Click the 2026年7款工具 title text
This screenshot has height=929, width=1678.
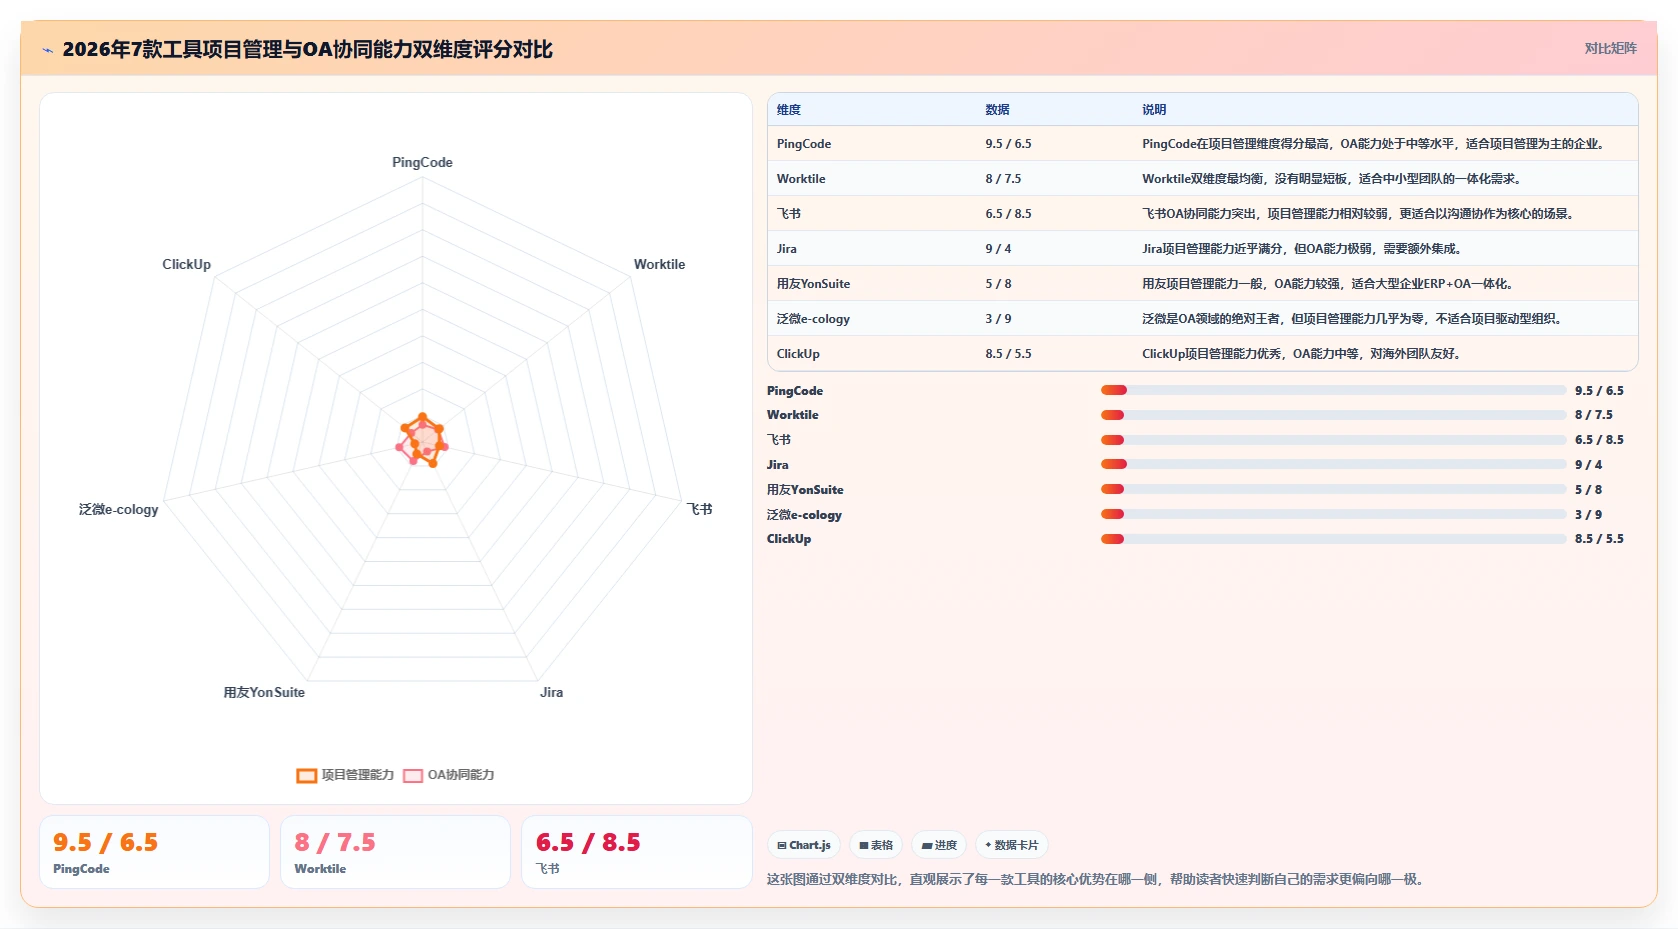[x=307, y=50]
